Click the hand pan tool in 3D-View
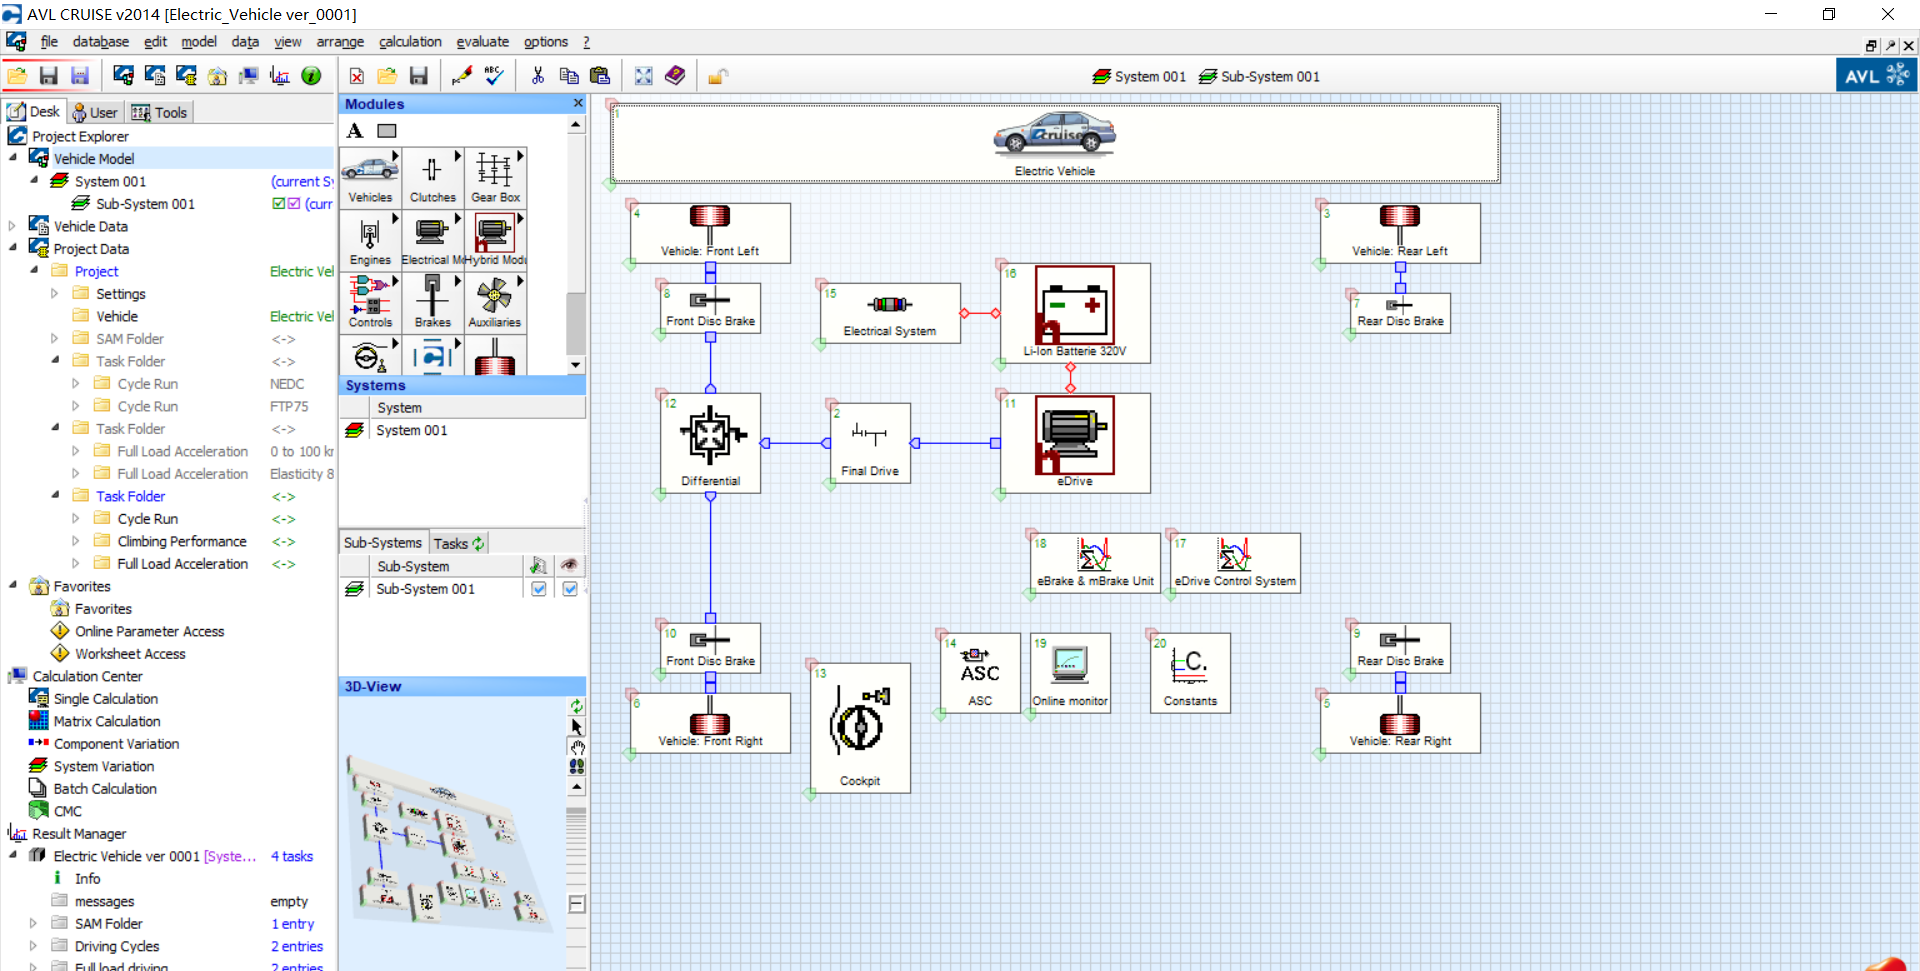Image resolution: width=1920 pixels, height=971 pixels. 577,747
